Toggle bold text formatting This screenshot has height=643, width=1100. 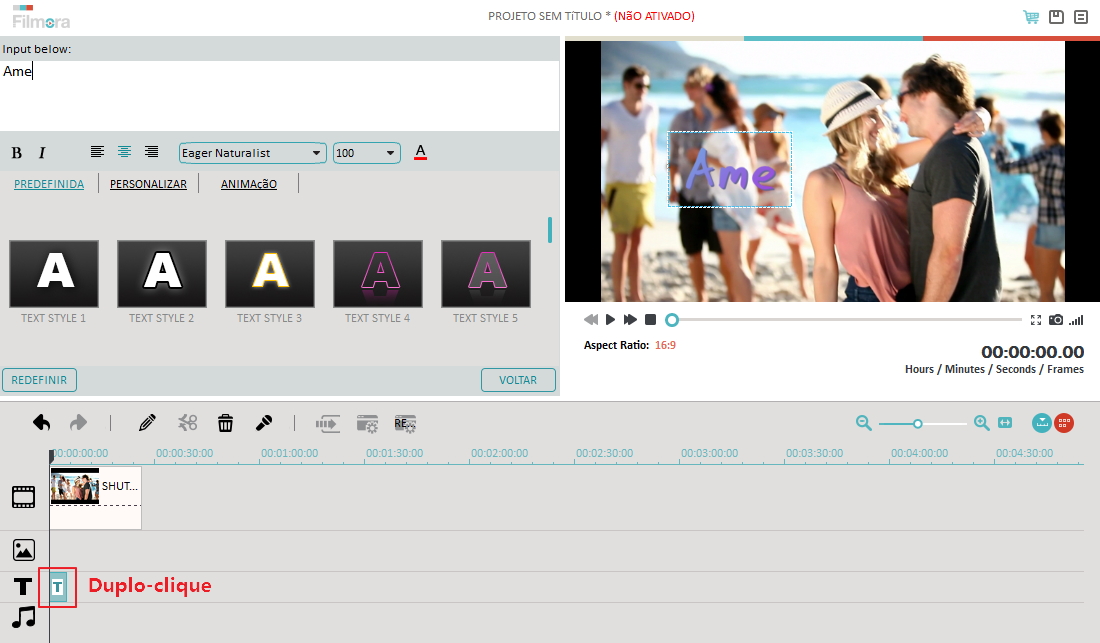[x=16, y=152]
